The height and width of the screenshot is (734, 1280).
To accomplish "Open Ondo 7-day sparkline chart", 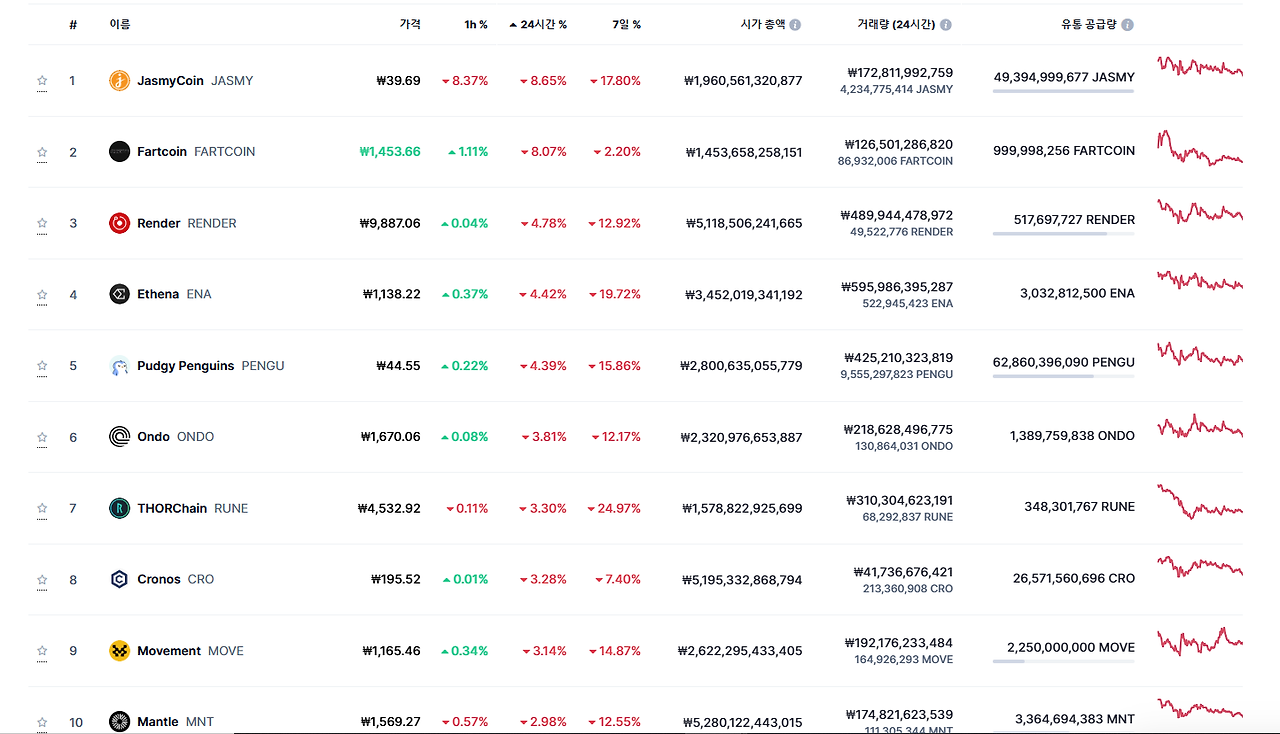I will 1200,426.
